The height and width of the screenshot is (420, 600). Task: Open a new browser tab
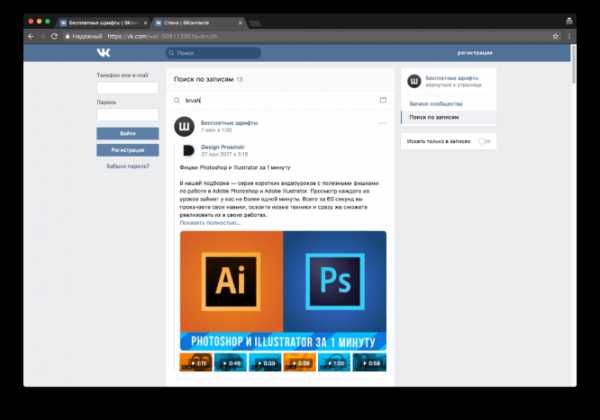click(x=254, y=23)
